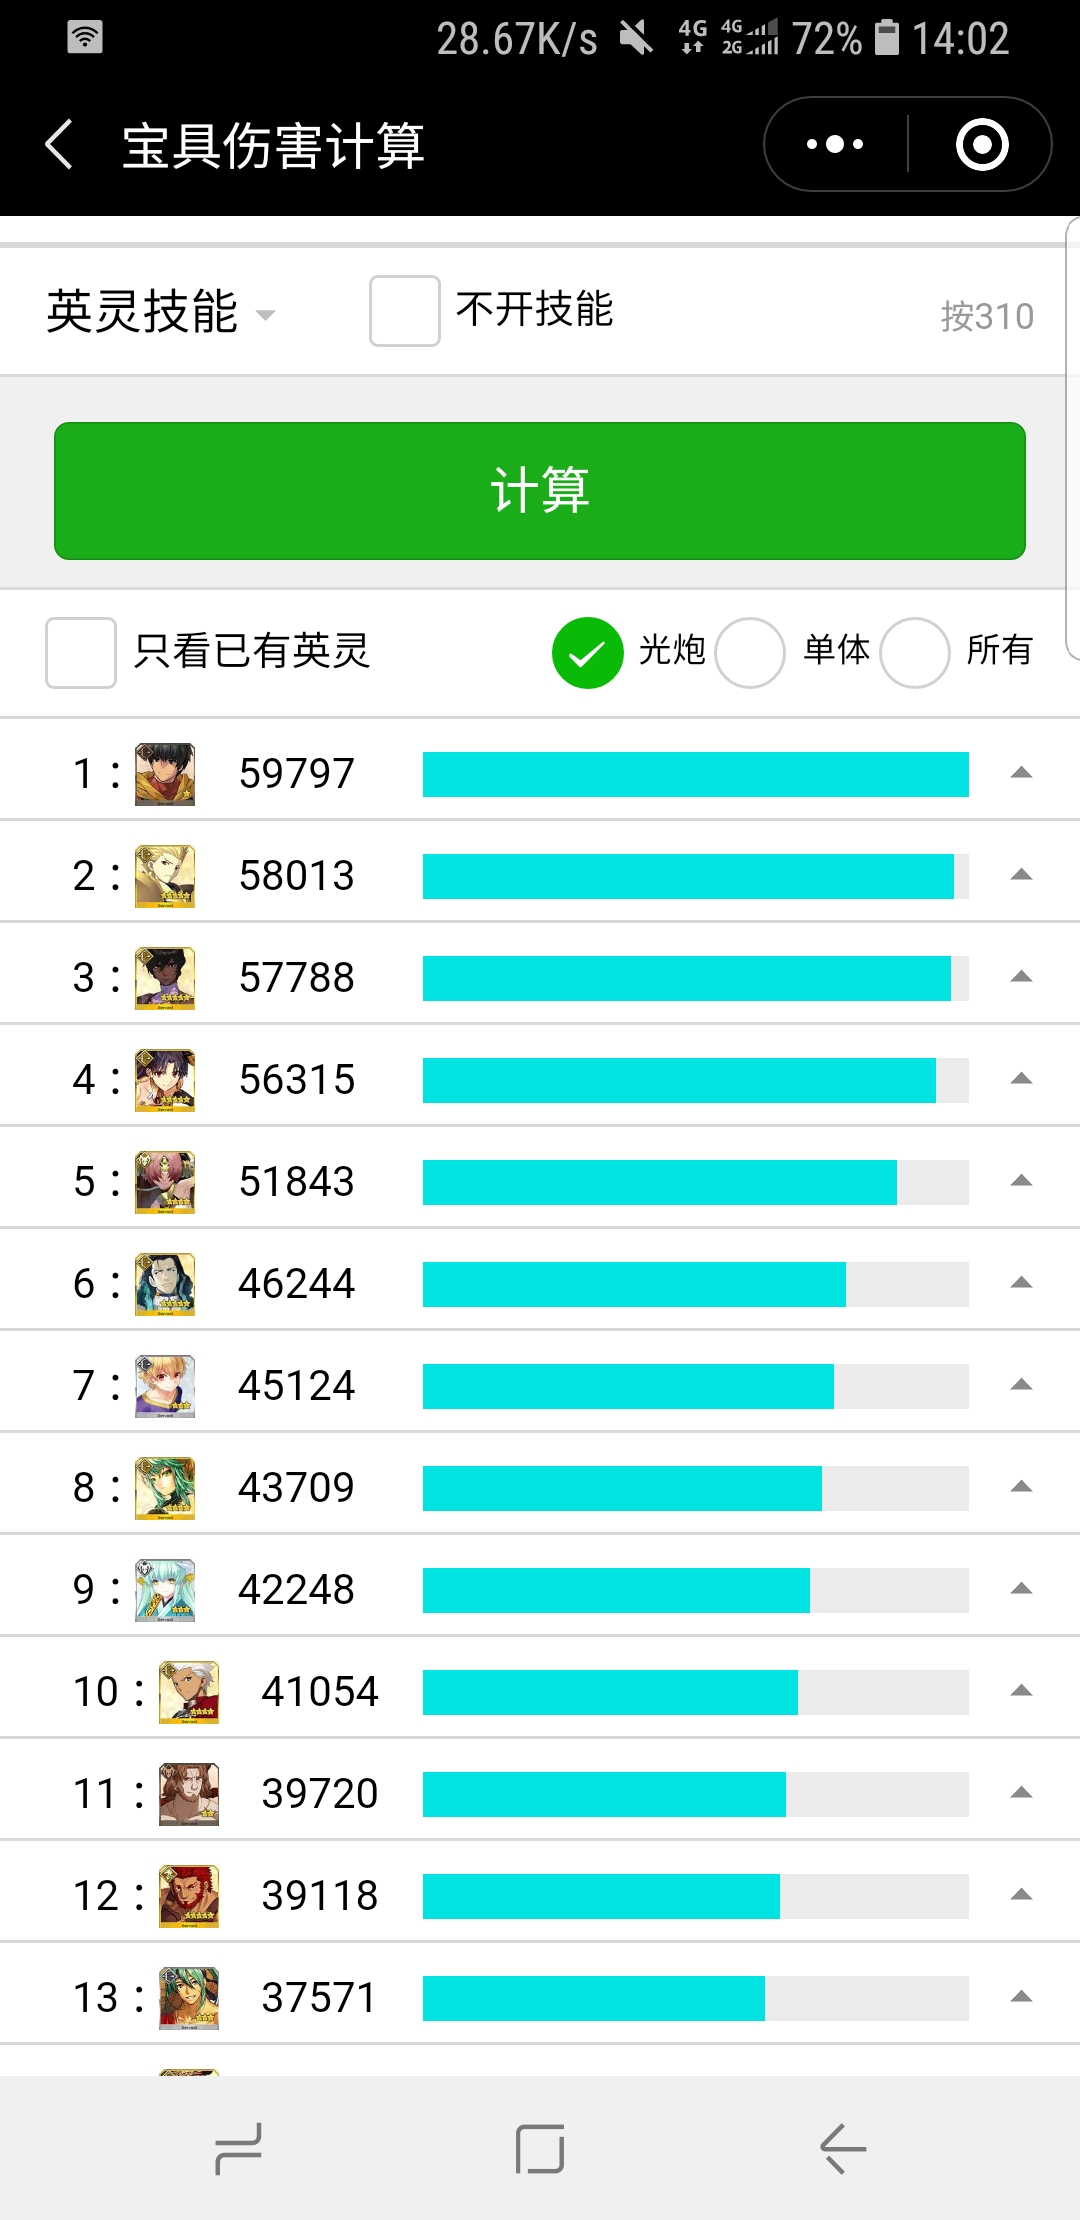The image size is (1080, 2220).
Task: Check the 不开技能 checkbox
Action: pyautogui.click(x=404, y=311)
